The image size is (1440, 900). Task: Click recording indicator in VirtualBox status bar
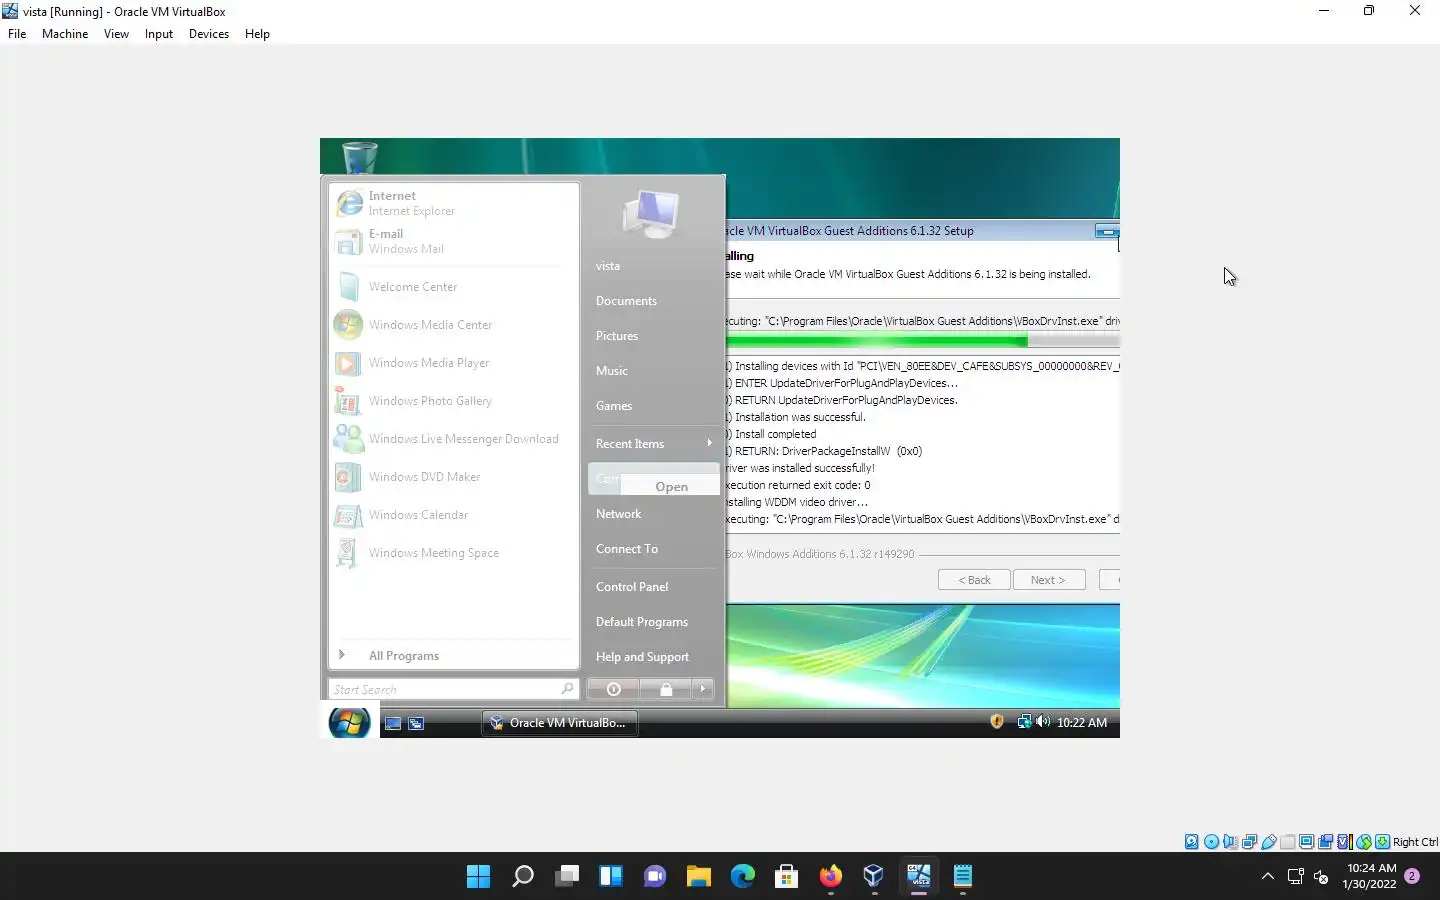pos(1326,842)
